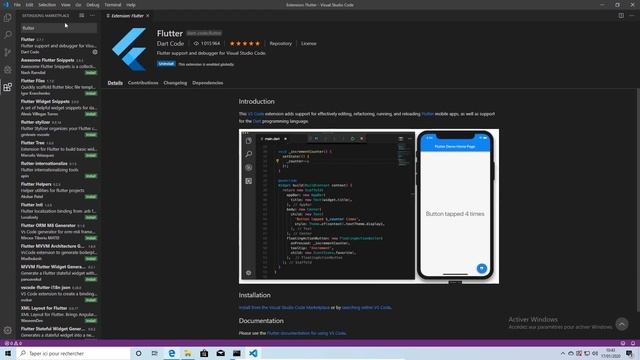This screenshot has height=360, width=640.
Task: Open the Debug view in activity bar
Action: coord(7,70)
